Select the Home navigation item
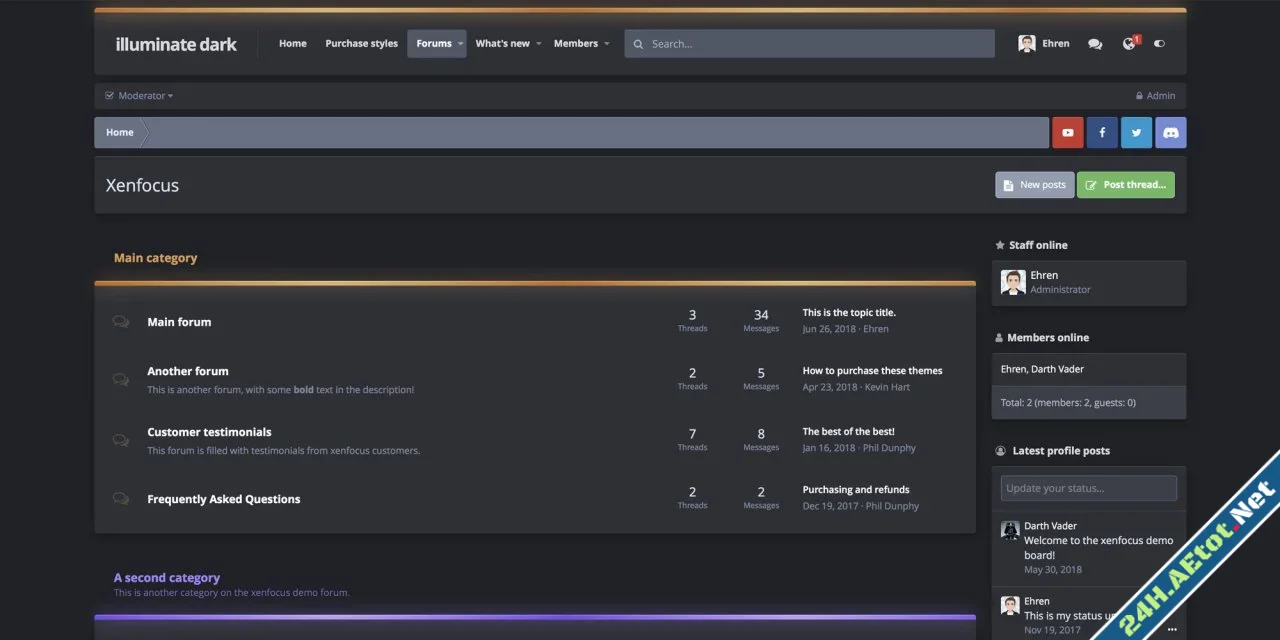Image resolution: width=1280 pixels, height=640 pixels. point(292,44)
